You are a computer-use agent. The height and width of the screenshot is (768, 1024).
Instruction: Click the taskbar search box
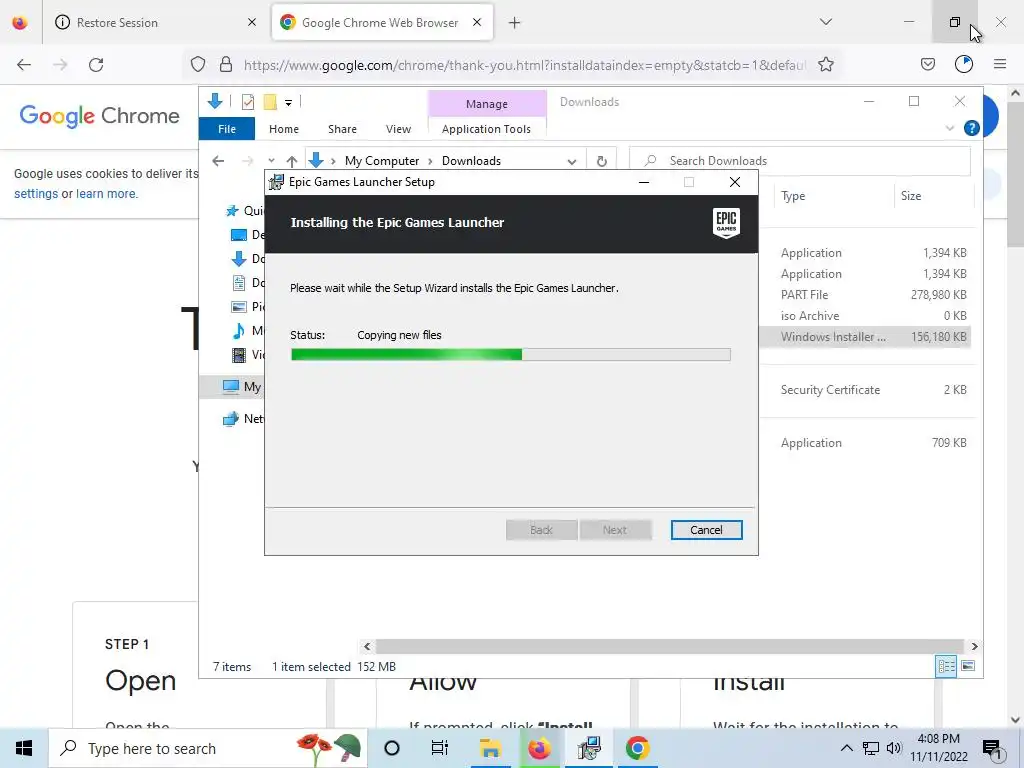[x=208, y=748]
